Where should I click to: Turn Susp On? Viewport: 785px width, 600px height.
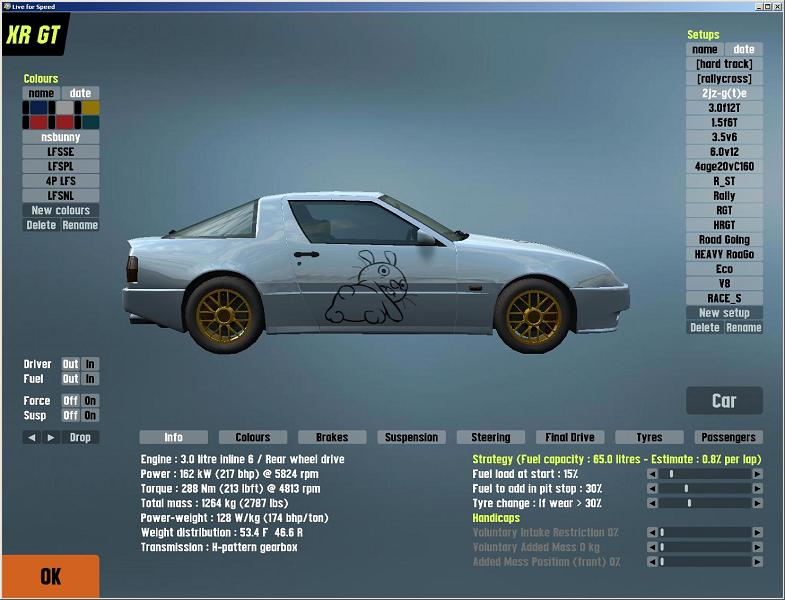(90, 415)
